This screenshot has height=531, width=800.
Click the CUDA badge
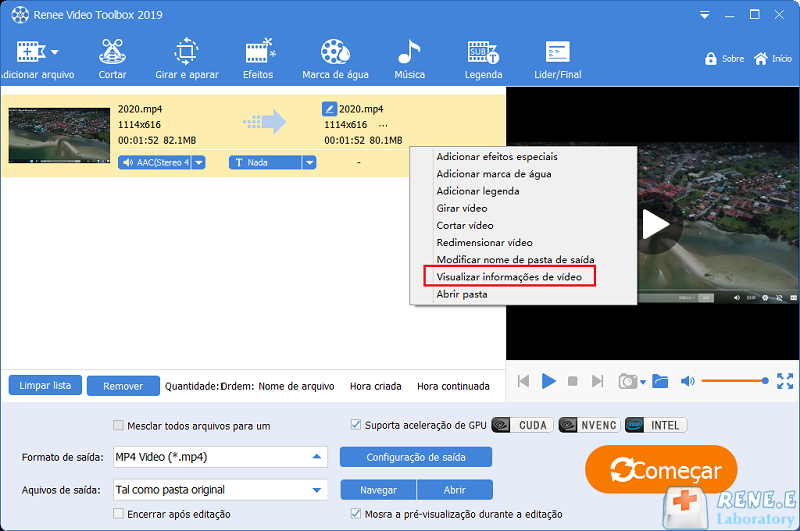pyautogui.click(x=522, y=425)
